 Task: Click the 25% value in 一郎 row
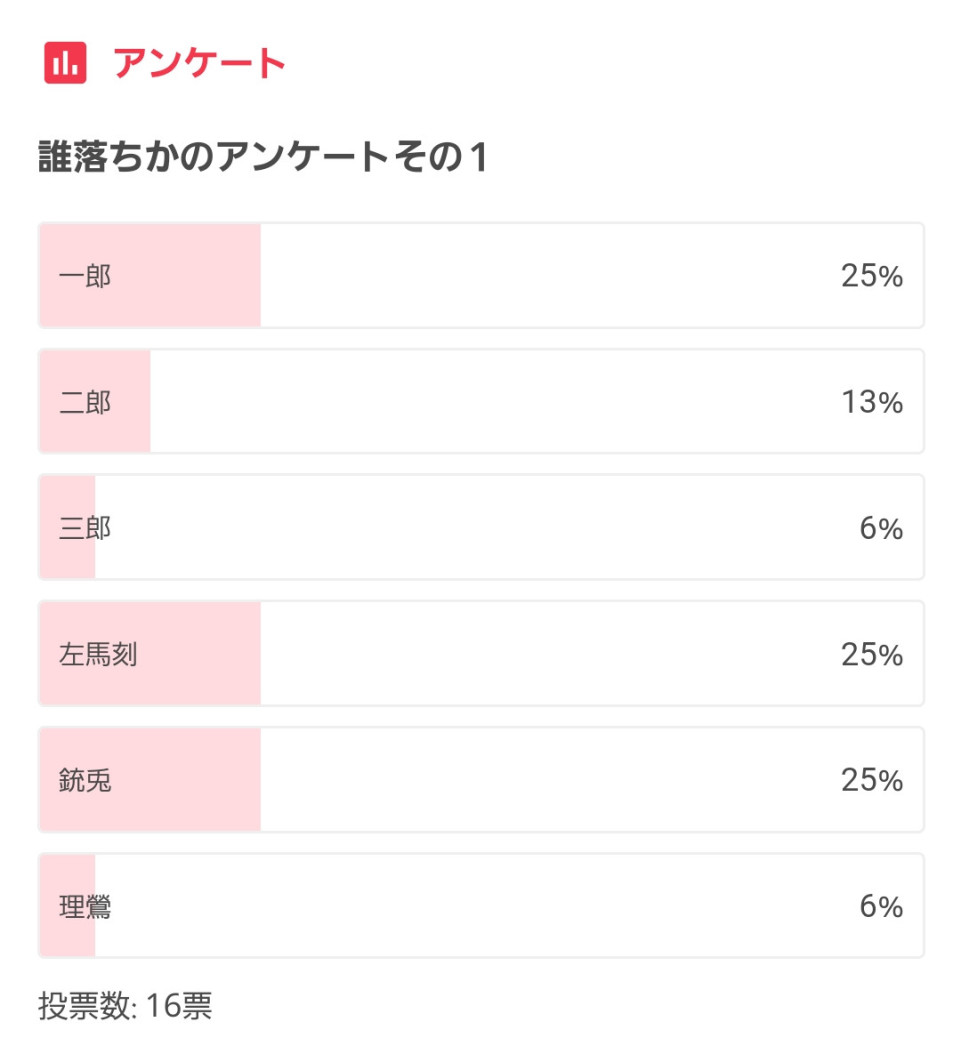click(x=872, y=276)
